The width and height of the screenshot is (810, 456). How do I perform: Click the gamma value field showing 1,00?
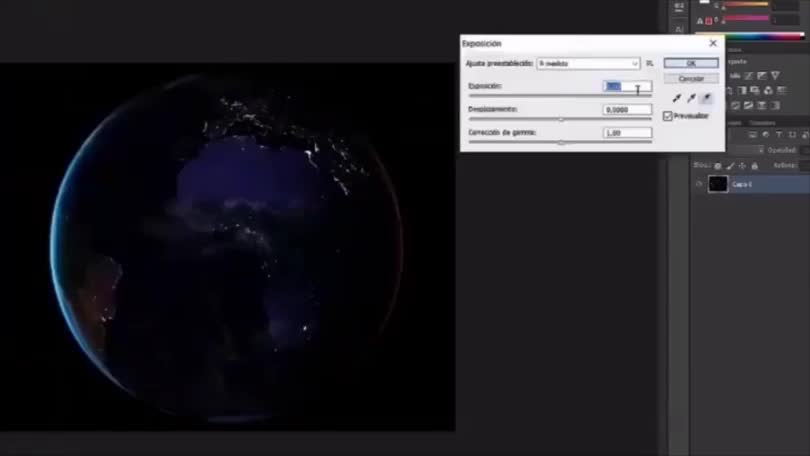click(627, 133)
